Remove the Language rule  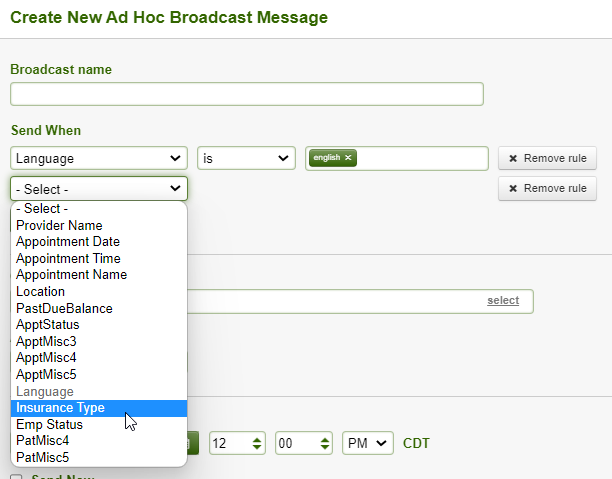[547, 158]
